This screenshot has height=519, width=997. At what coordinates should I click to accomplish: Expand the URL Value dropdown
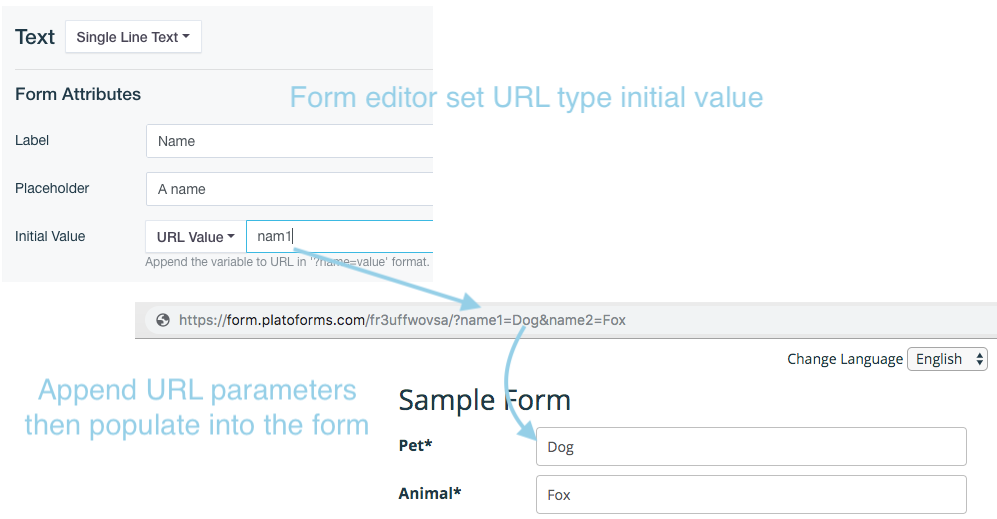pyautogui.click(x=195, y=237)
